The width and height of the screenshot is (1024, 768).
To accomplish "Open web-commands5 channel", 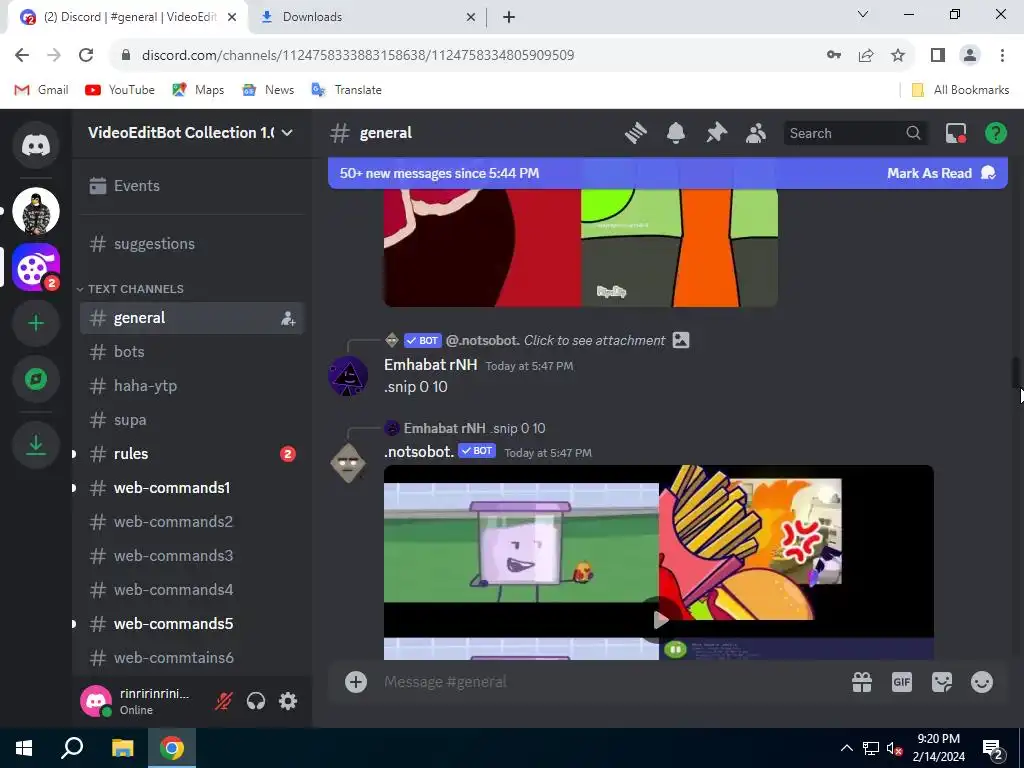I will coord(192,624).
